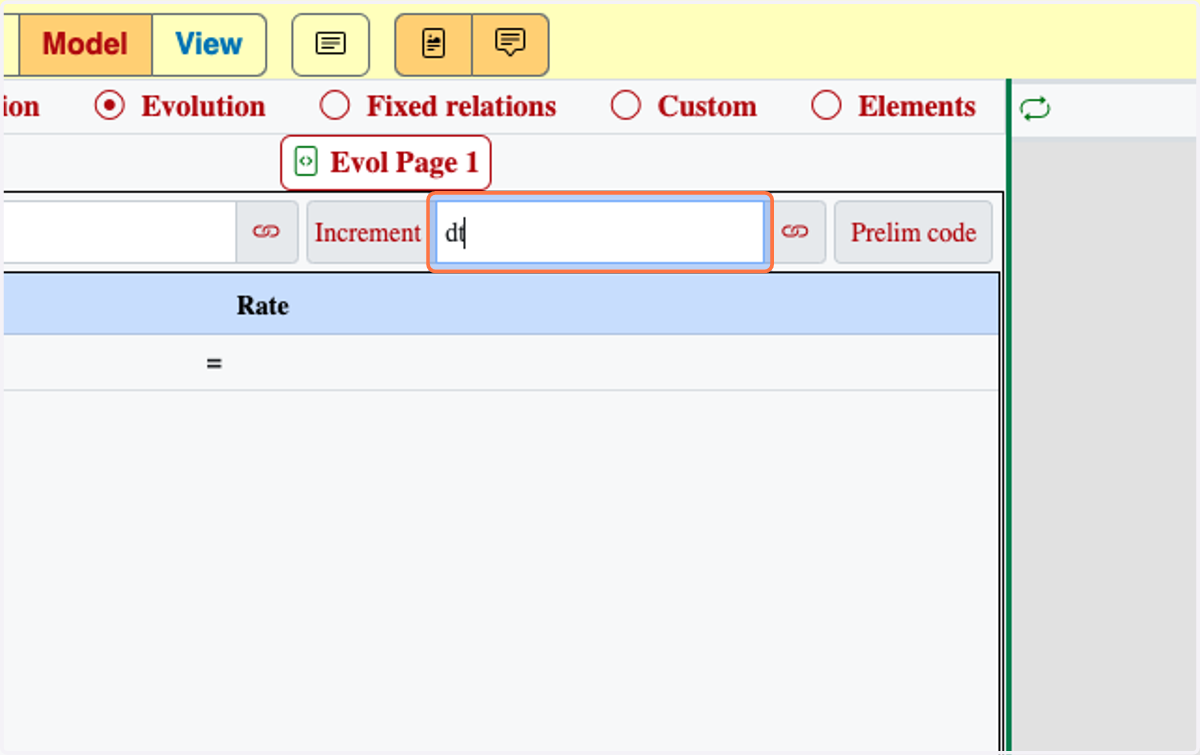Open the Evol Page 1 tab
The image size is (1200, 755).
point(386,162)
